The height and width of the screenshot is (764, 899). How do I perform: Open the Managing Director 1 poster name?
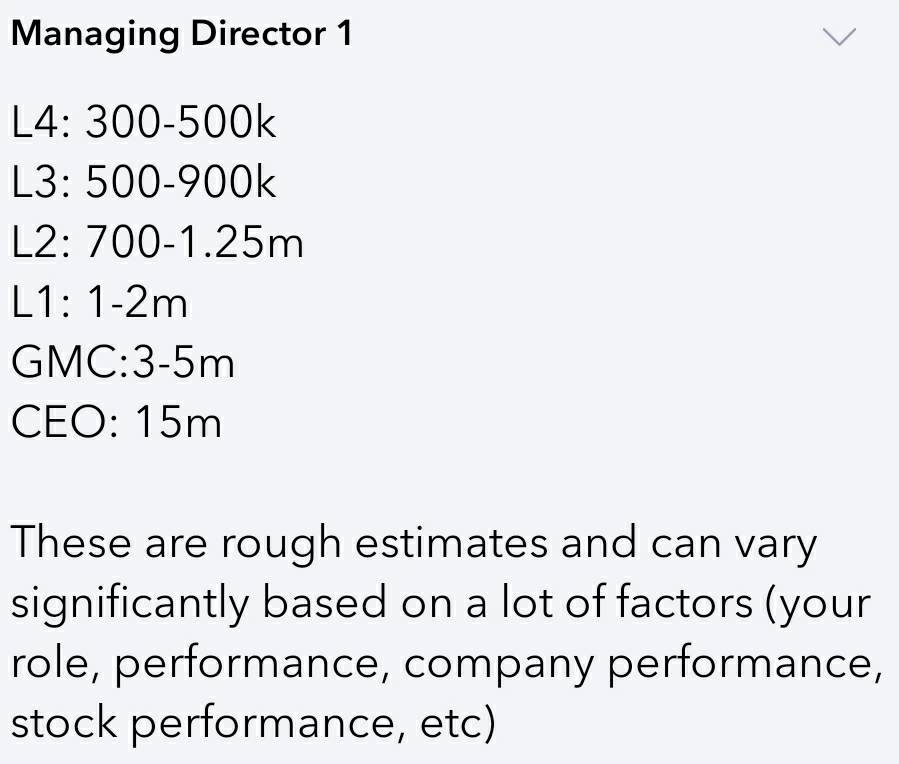coord(181,34)
